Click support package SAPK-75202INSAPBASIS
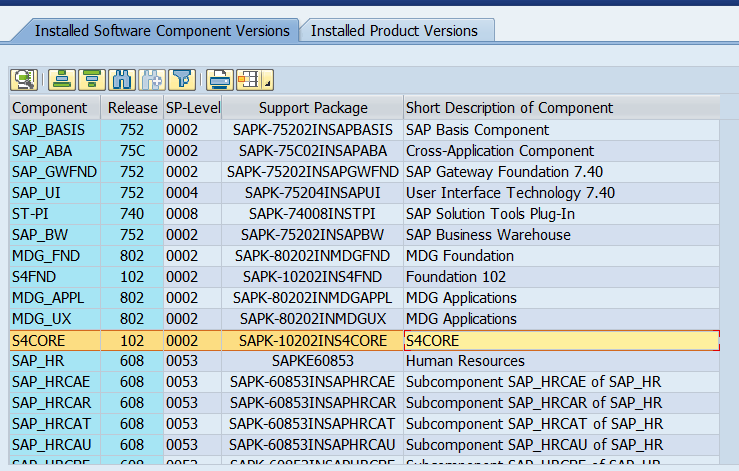The height and width of the screenshot is (471, 739). (312, 130)
